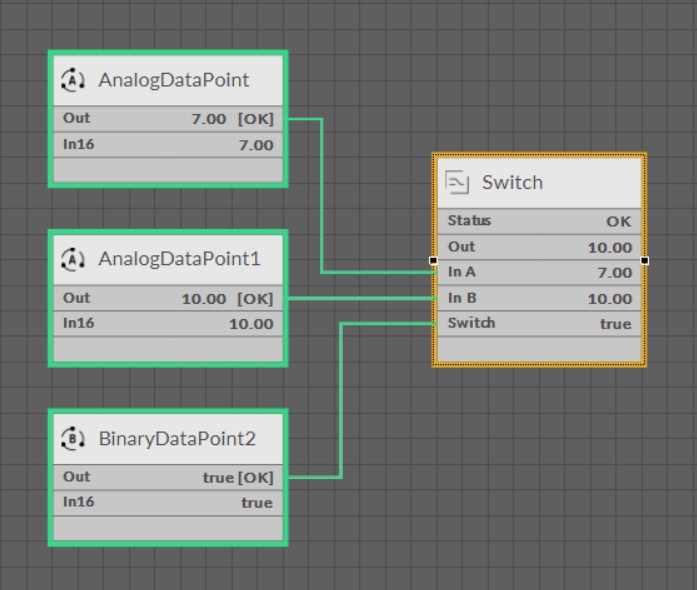Click the Switch slot showing true
Image resolution: width=697 pixels, height=590 pixels.
(539, 324)
